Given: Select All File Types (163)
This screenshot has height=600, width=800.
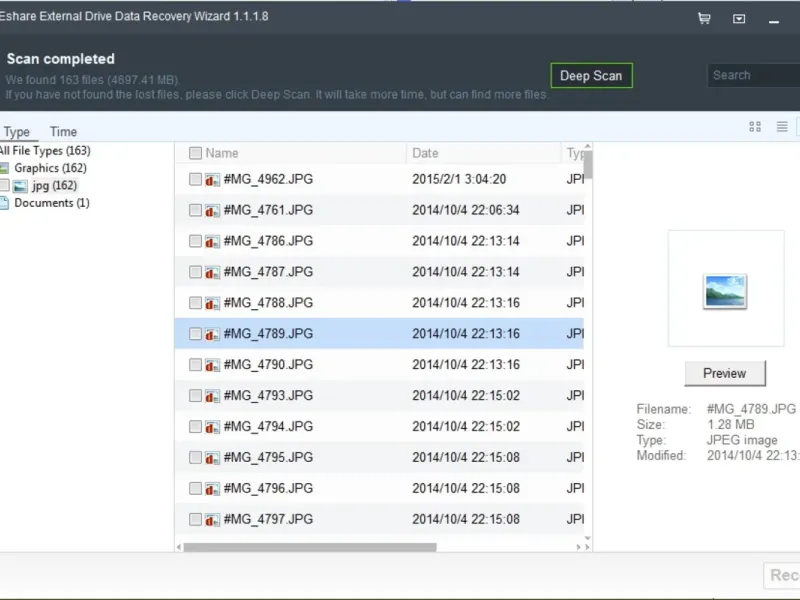Looking at the screenshot, I should (45, 151).
